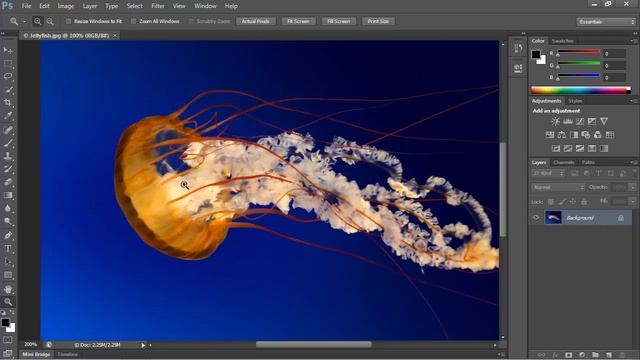
Task: Toggle lock transparent pixels
Action: click(551, 202)
